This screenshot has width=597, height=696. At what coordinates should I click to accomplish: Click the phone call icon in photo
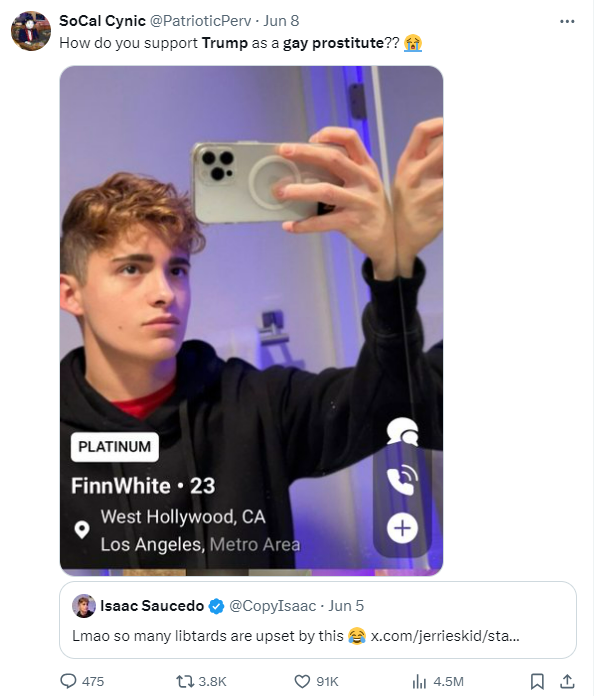(402, 480)
